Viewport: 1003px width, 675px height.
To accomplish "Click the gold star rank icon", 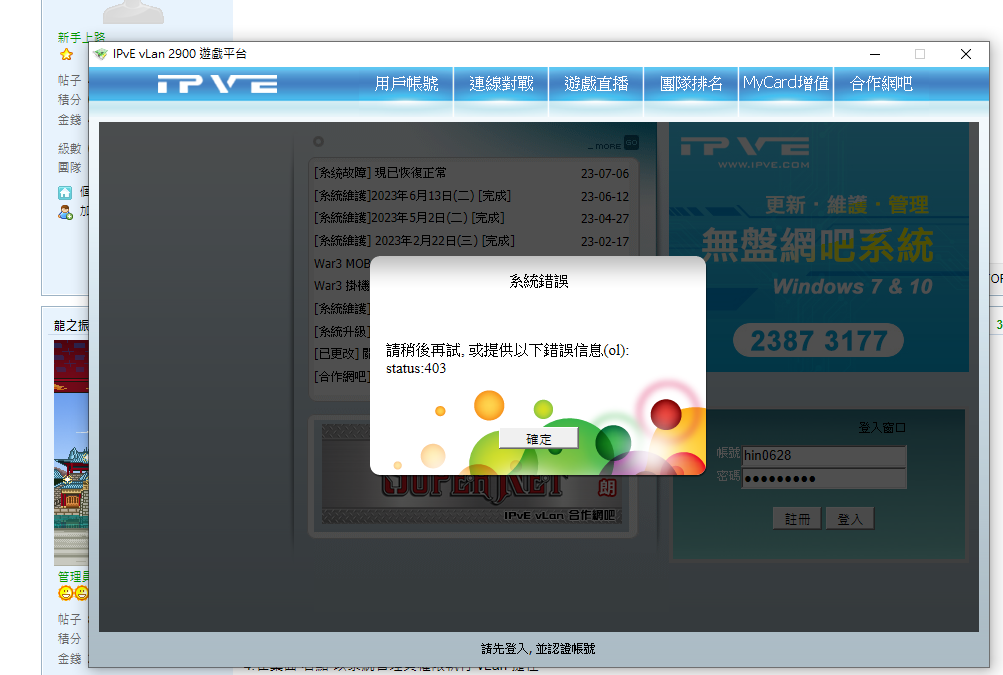I will coord(67,55).
